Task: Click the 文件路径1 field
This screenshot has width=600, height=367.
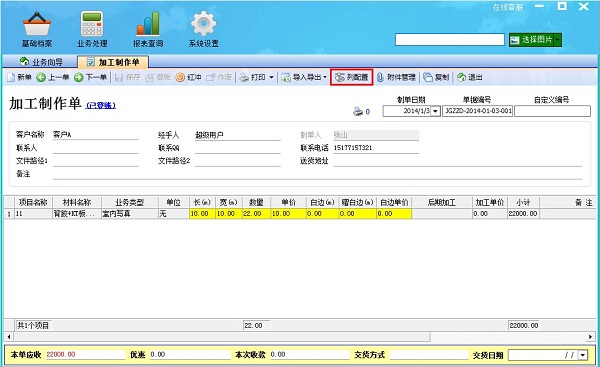Action: tap(95, 161)
